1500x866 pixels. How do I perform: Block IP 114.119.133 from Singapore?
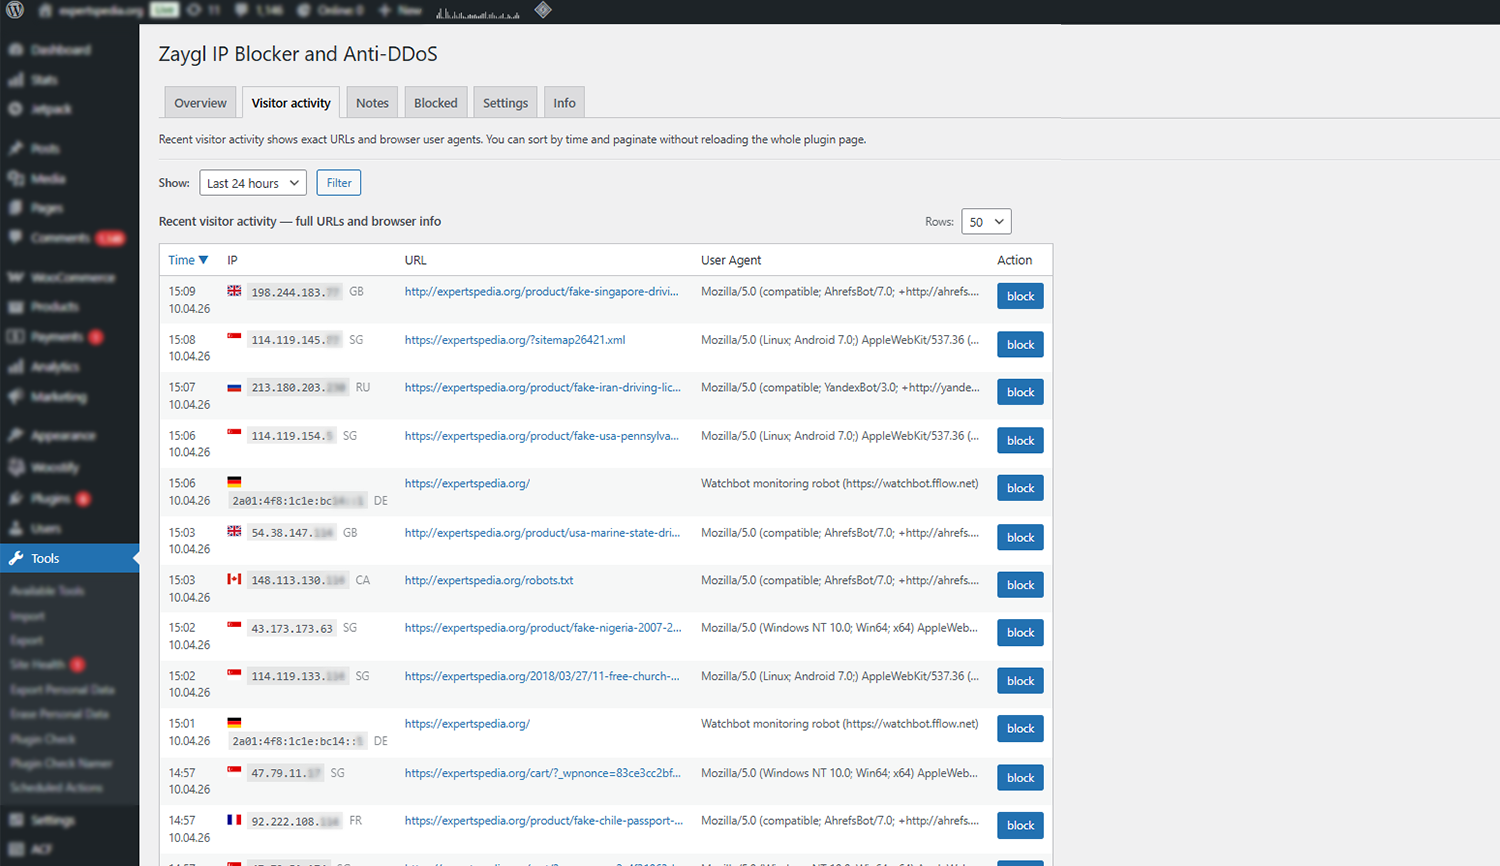click(x=1020, y=680)
